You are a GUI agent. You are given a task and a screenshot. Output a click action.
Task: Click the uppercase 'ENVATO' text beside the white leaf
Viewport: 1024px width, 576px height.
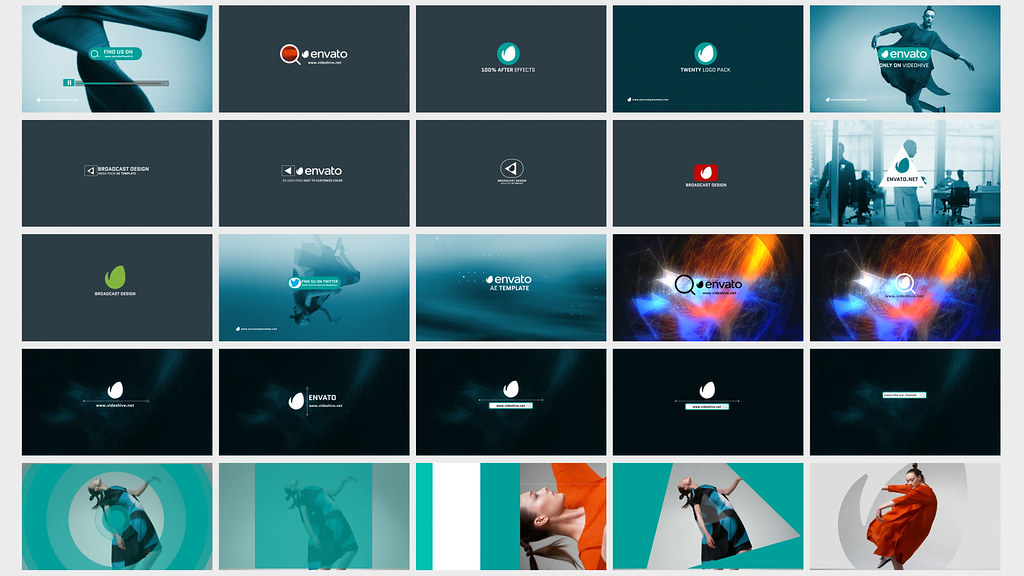click(323, 398)
